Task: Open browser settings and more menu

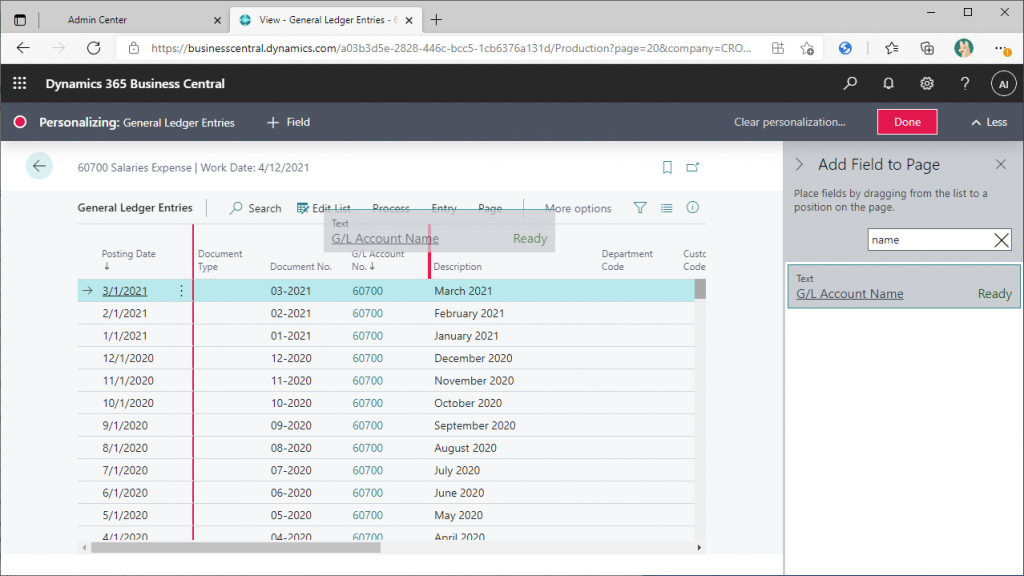Action: [x=1001, y=48]
